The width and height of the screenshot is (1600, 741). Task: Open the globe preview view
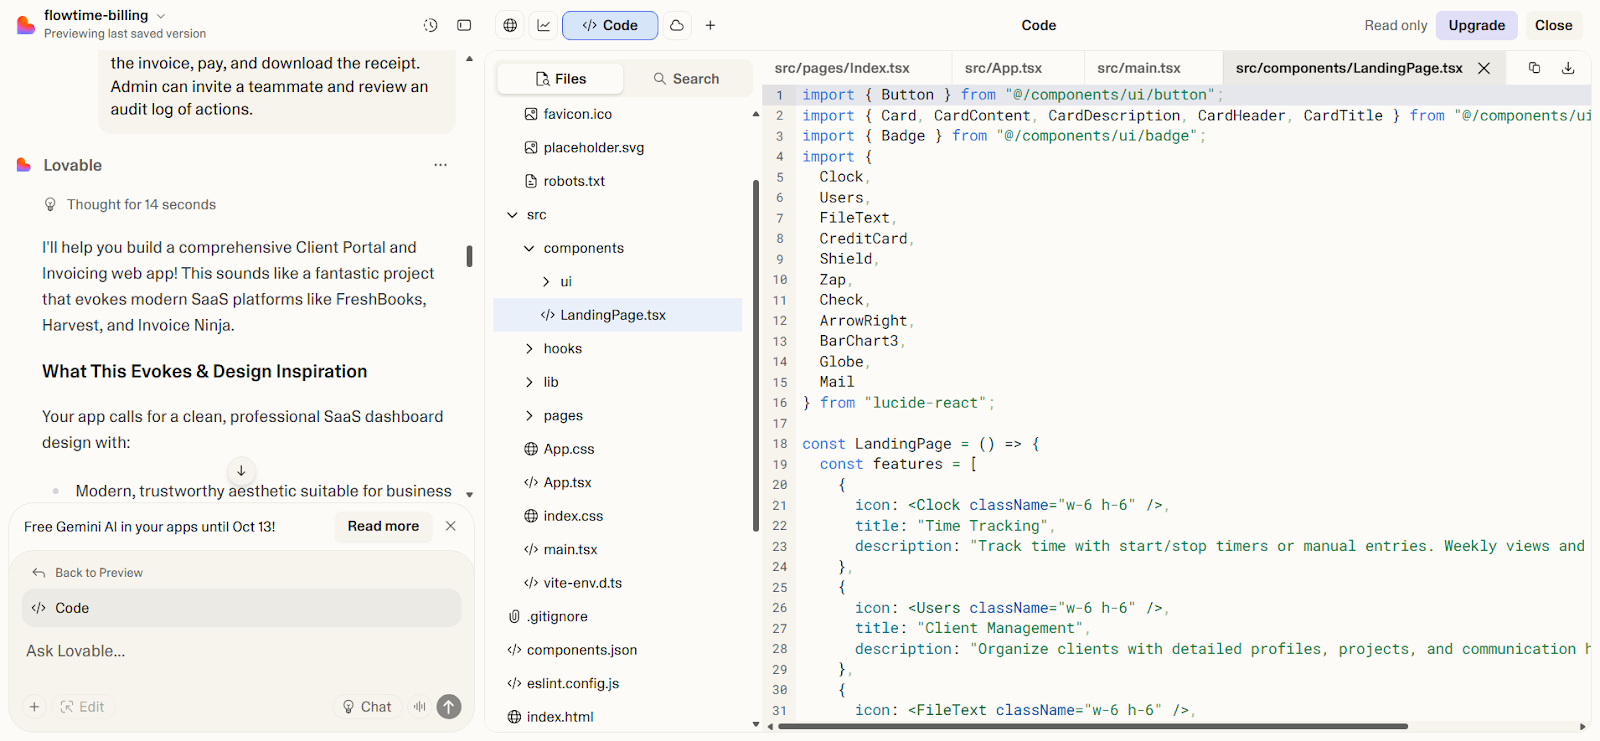click(x=510, y=25)
